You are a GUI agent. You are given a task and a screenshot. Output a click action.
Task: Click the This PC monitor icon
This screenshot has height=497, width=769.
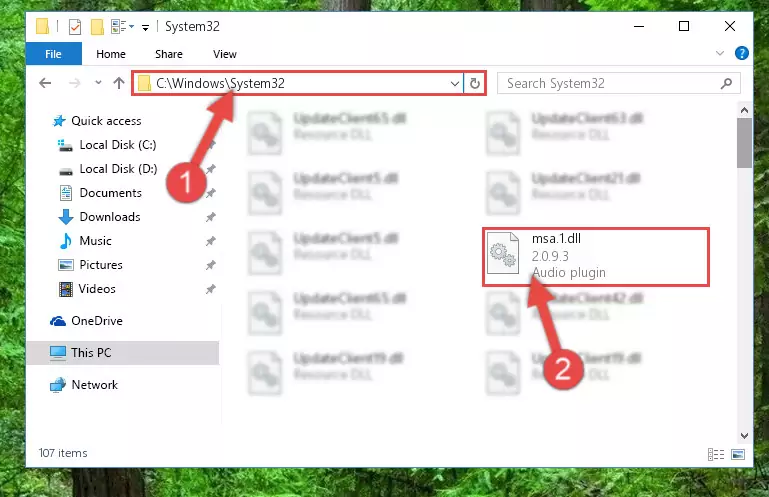pos(58,353)
